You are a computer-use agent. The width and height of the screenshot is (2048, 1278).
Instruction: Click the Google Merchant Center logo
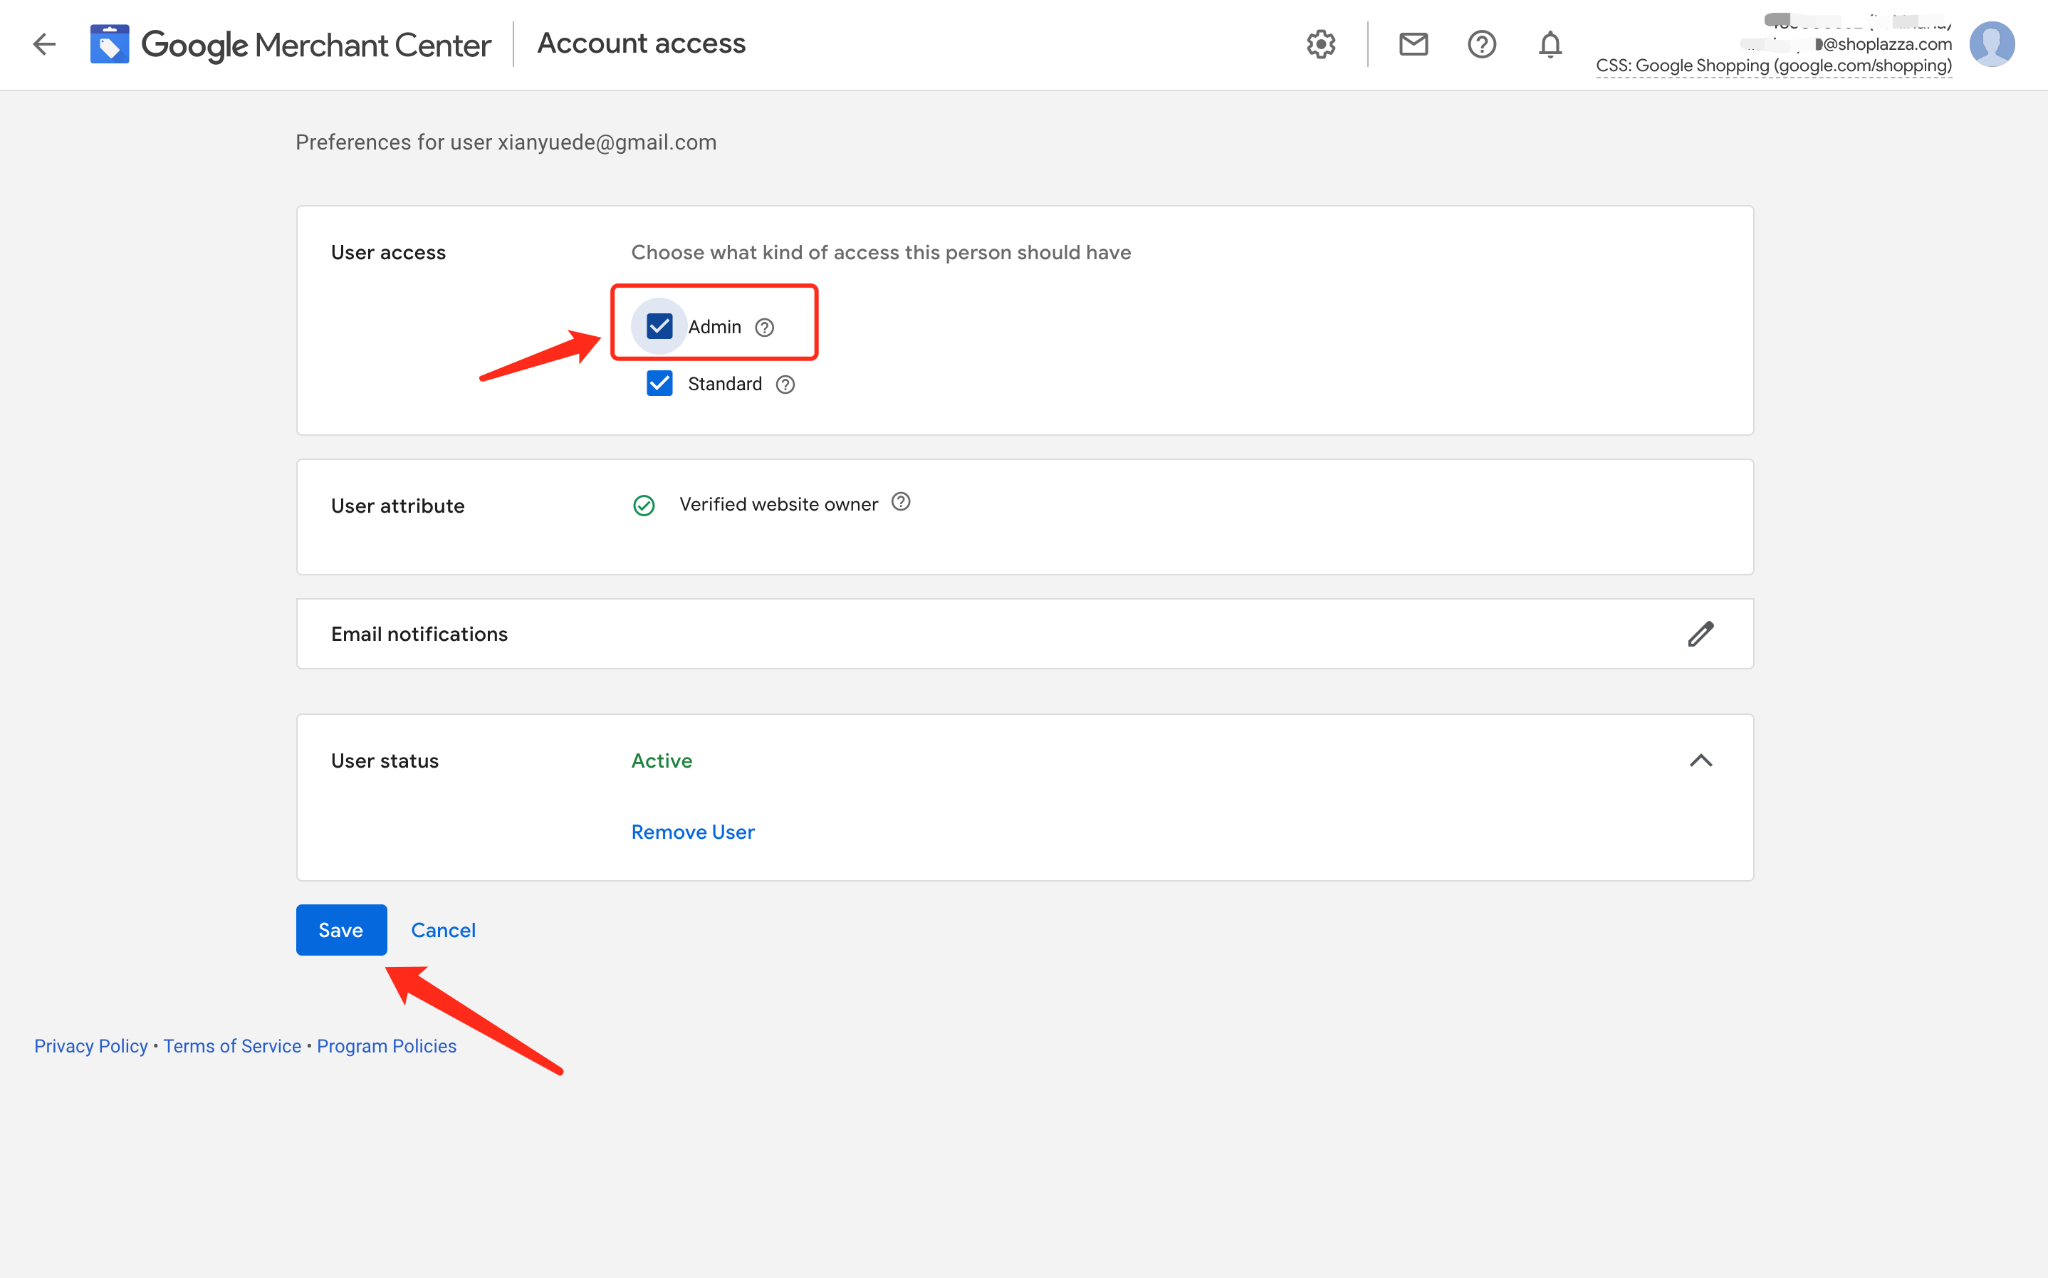point(290,44)
